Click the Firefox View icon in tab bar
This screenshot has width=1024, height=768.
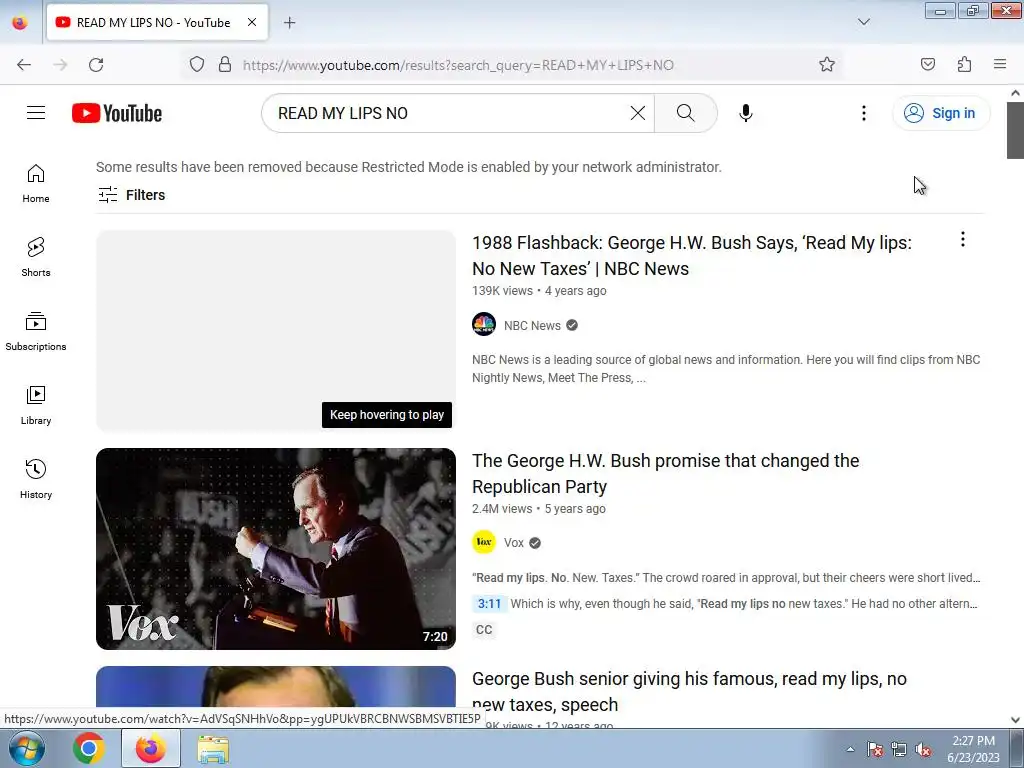click(20, 22)
